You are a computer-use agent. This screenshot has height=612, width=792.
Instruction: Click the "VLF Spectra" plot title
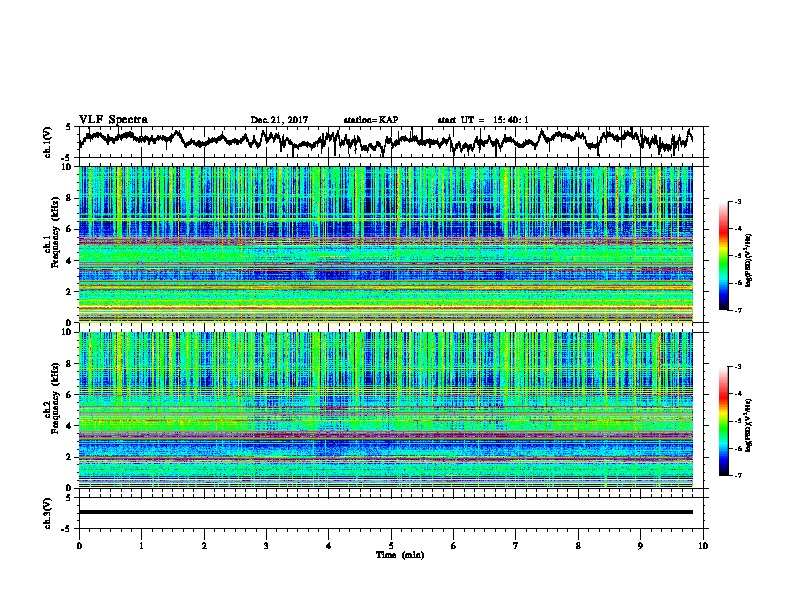pyautogui.click(x=113, y=120)
